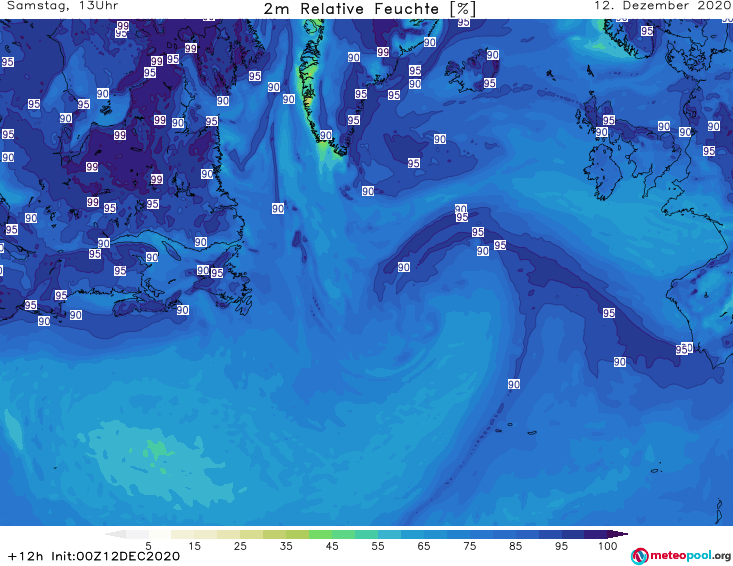Click the round meteopool logo icon
Screen dimensions: 733x566
click(639, 556)
